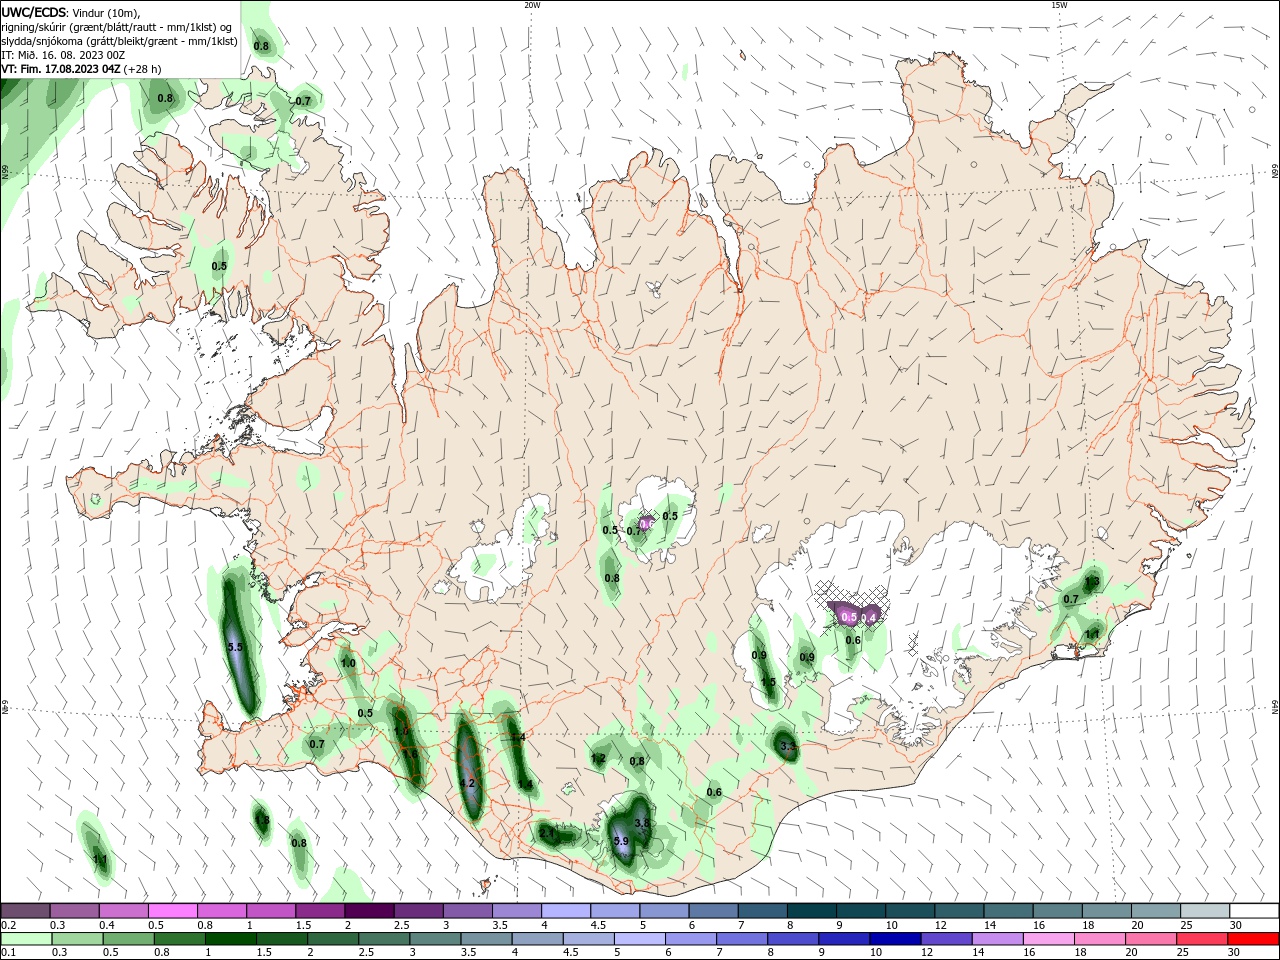The height and width of the screenshot is (960, 1280).
Task: Click the 1.8 precipitation value over the sea
Action: pos(262,820)
